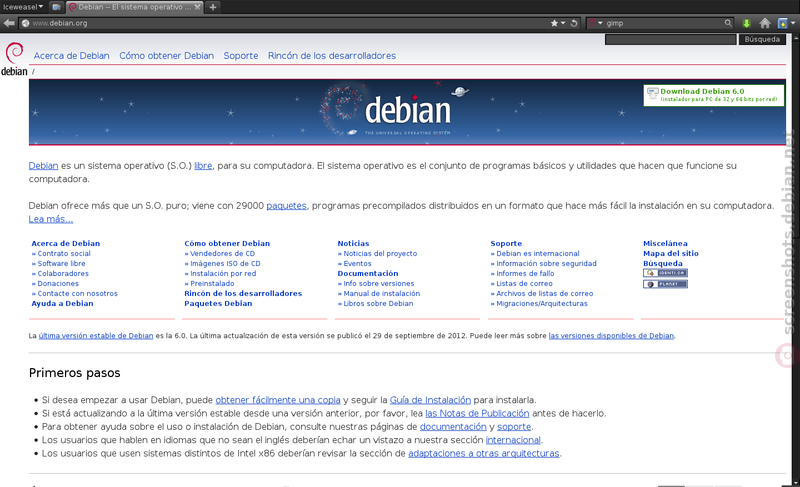The image size is (800, 487).
Task: Expand the search engine selector arrow
Action: [x=601, y=23]
